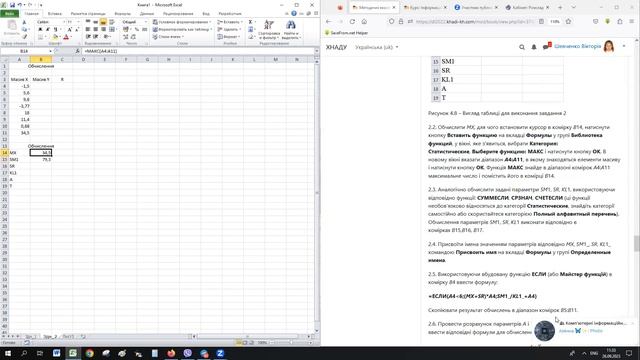Click the Save icon in Excel's quick access toolbar

(12, 5)
